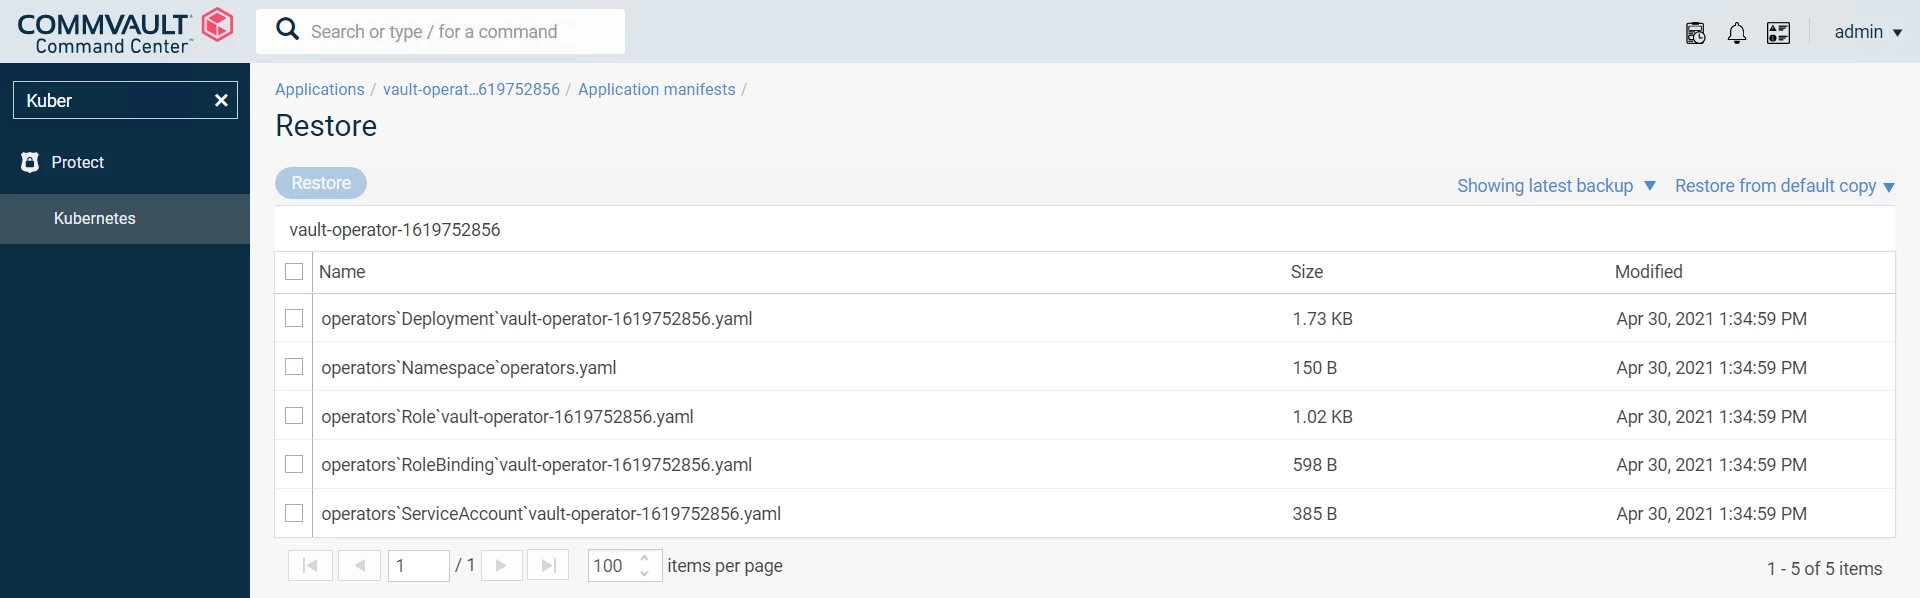1920x598 pixels.
Task: Click the Protect shield icon
Action: coord(30,162)
